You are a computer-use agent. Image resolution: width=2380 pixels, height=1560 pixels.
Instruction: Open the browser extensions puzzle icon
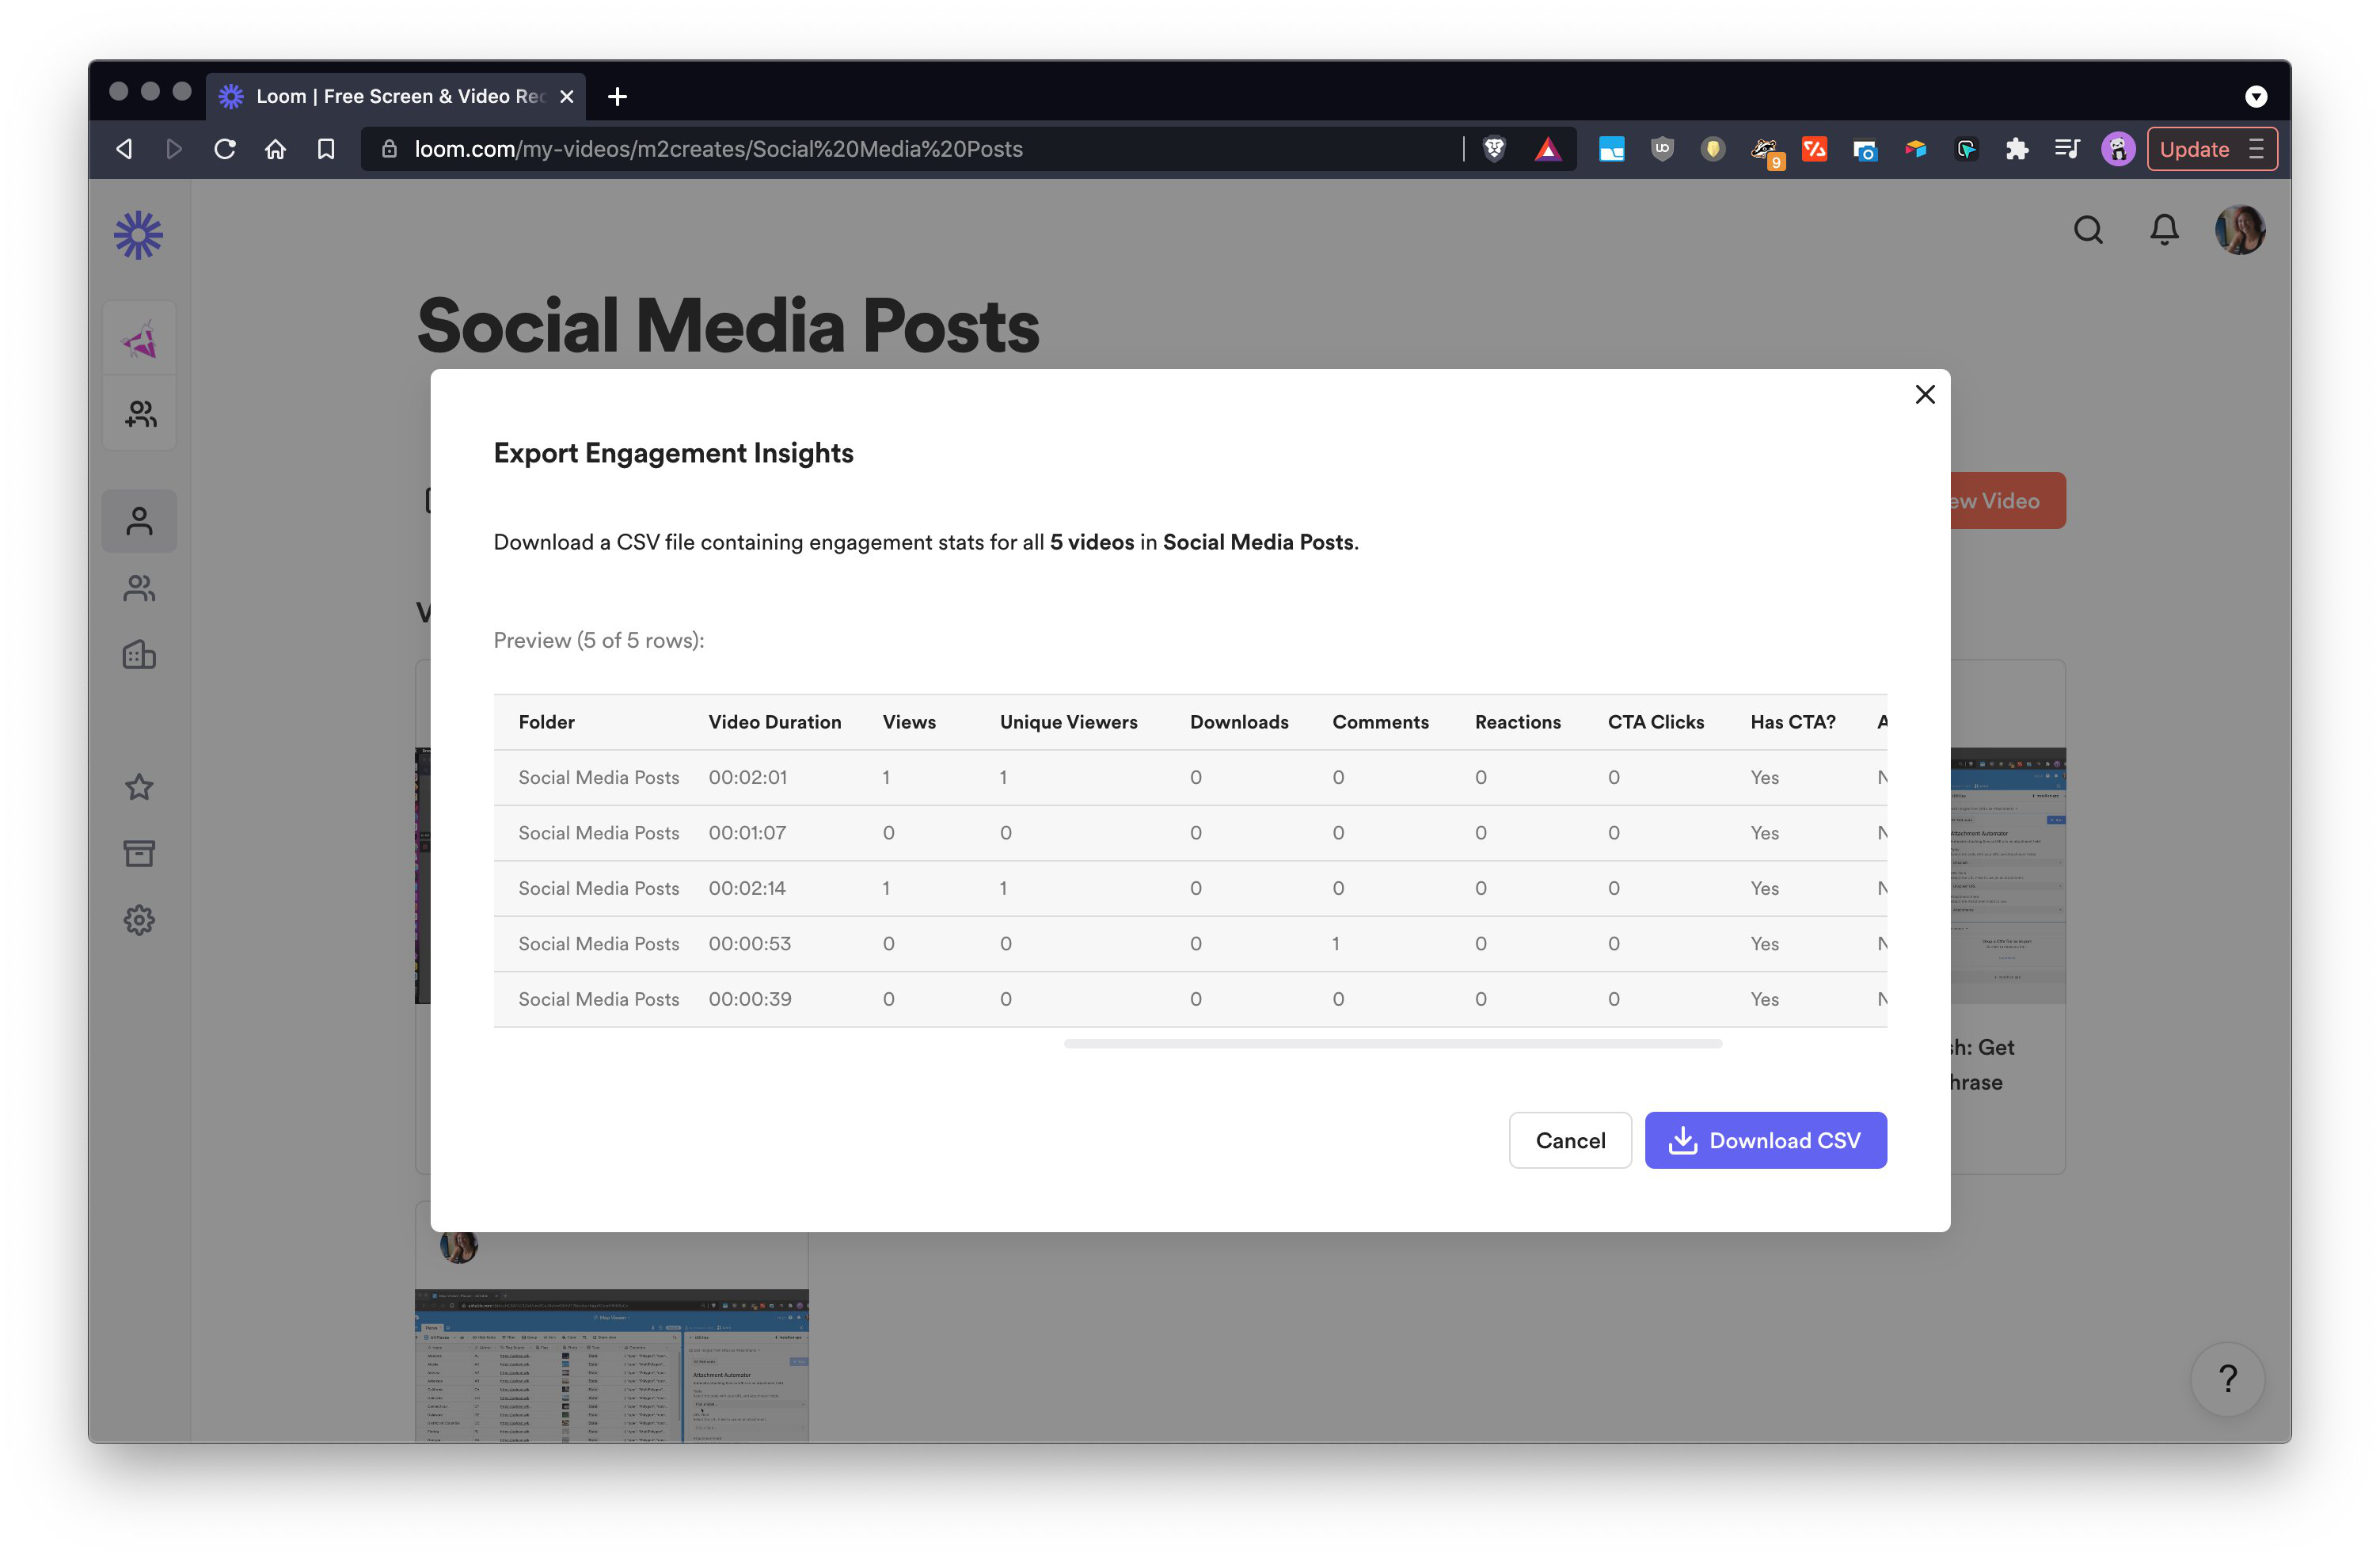coord(2016,149)
